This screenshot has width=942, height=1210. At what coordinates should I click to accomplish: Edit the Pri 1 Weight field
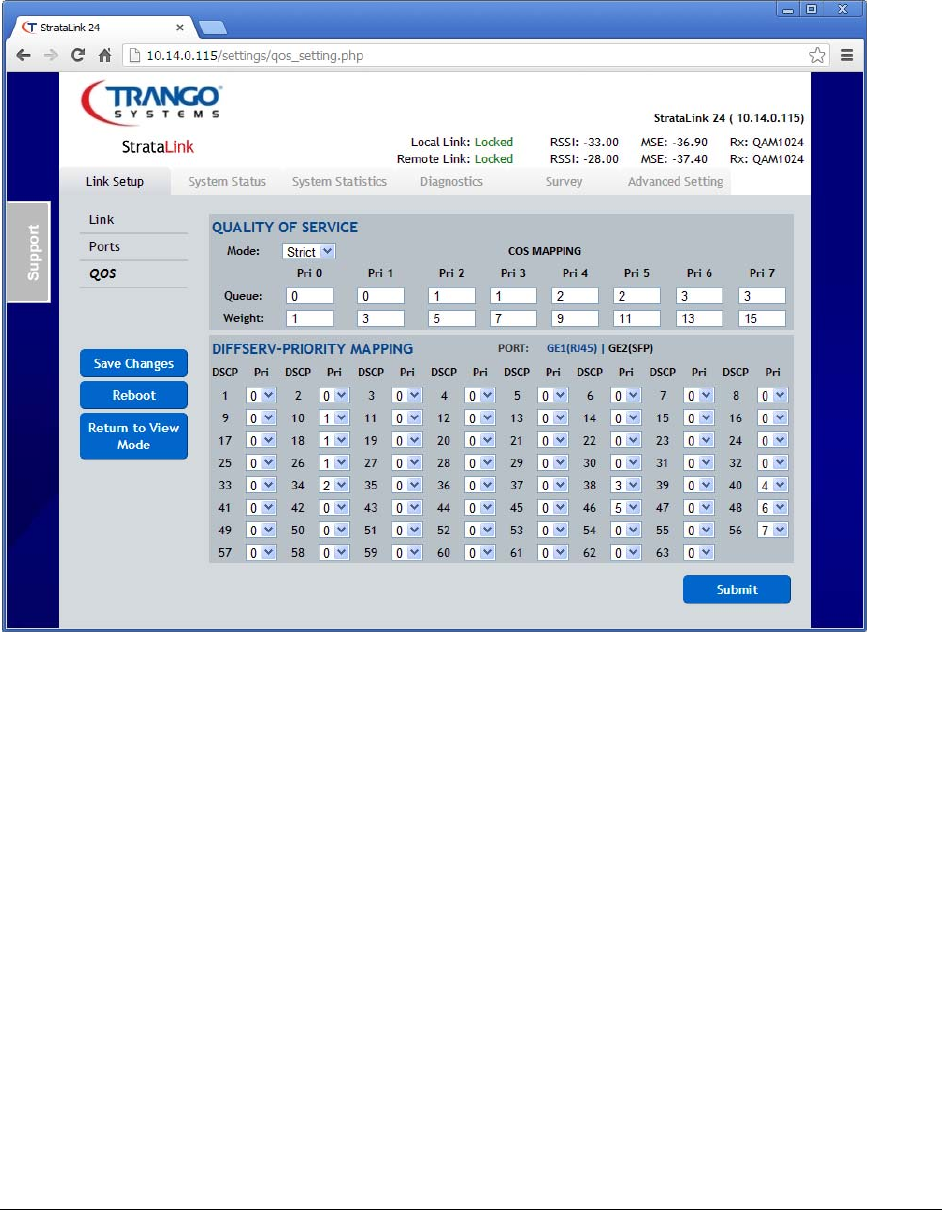coord(381,318)
